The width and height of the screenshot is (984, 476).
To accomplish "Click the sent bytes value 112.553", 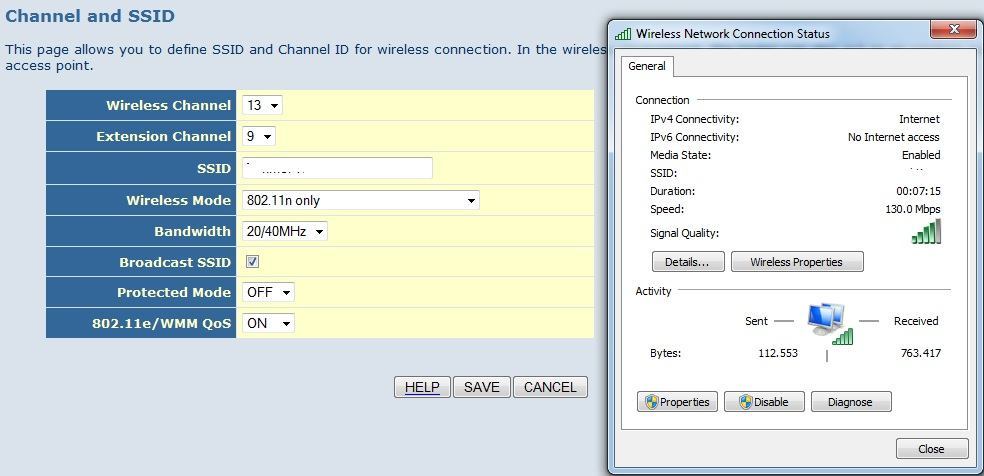I will click(778, 353).
